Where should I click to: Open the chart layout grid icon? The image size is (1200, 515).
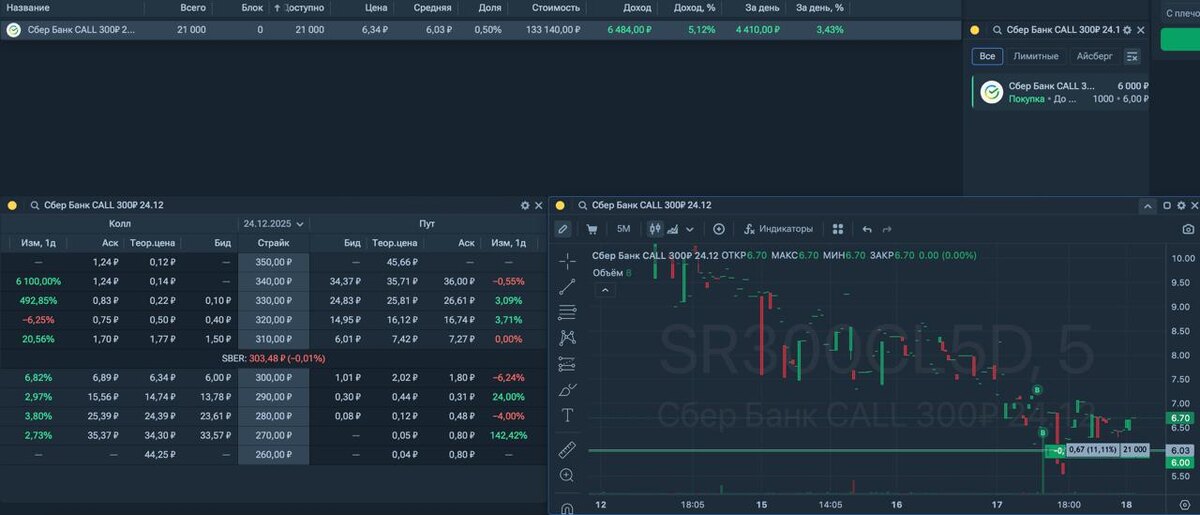pos(838,229)
